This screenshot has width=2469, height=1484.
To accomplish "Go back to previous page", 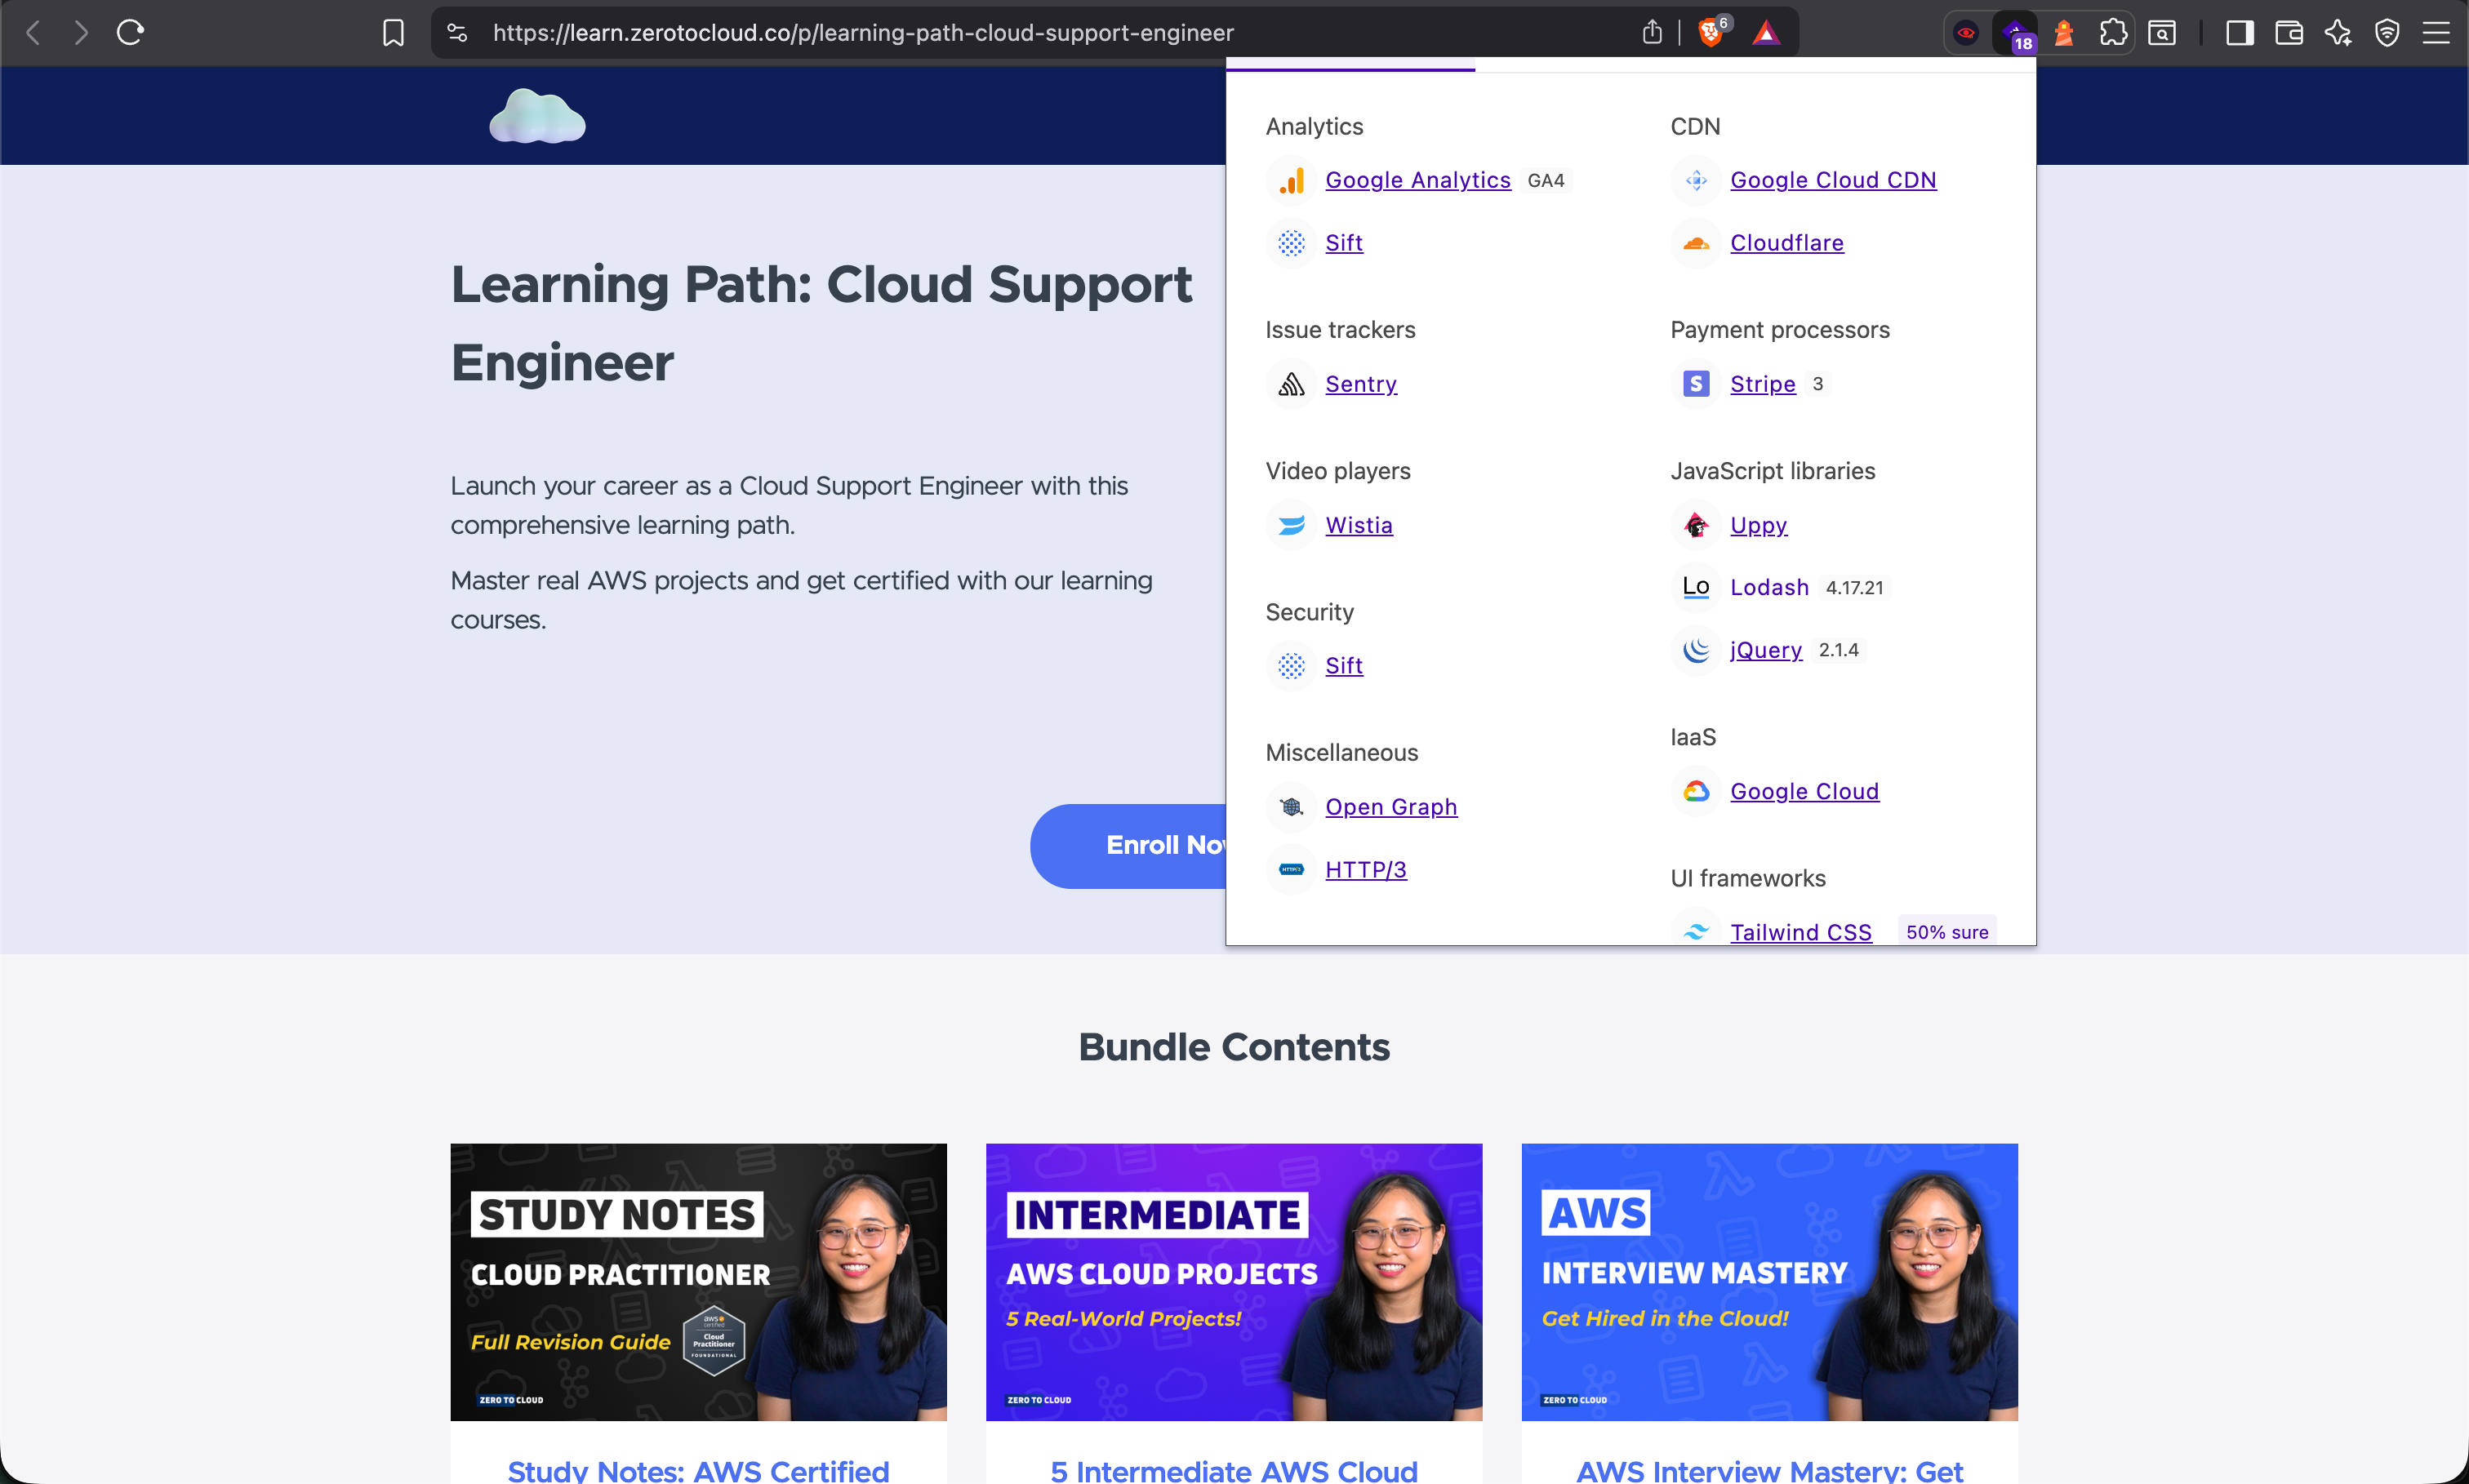I will pyautogui.click(x=33, y=33).
